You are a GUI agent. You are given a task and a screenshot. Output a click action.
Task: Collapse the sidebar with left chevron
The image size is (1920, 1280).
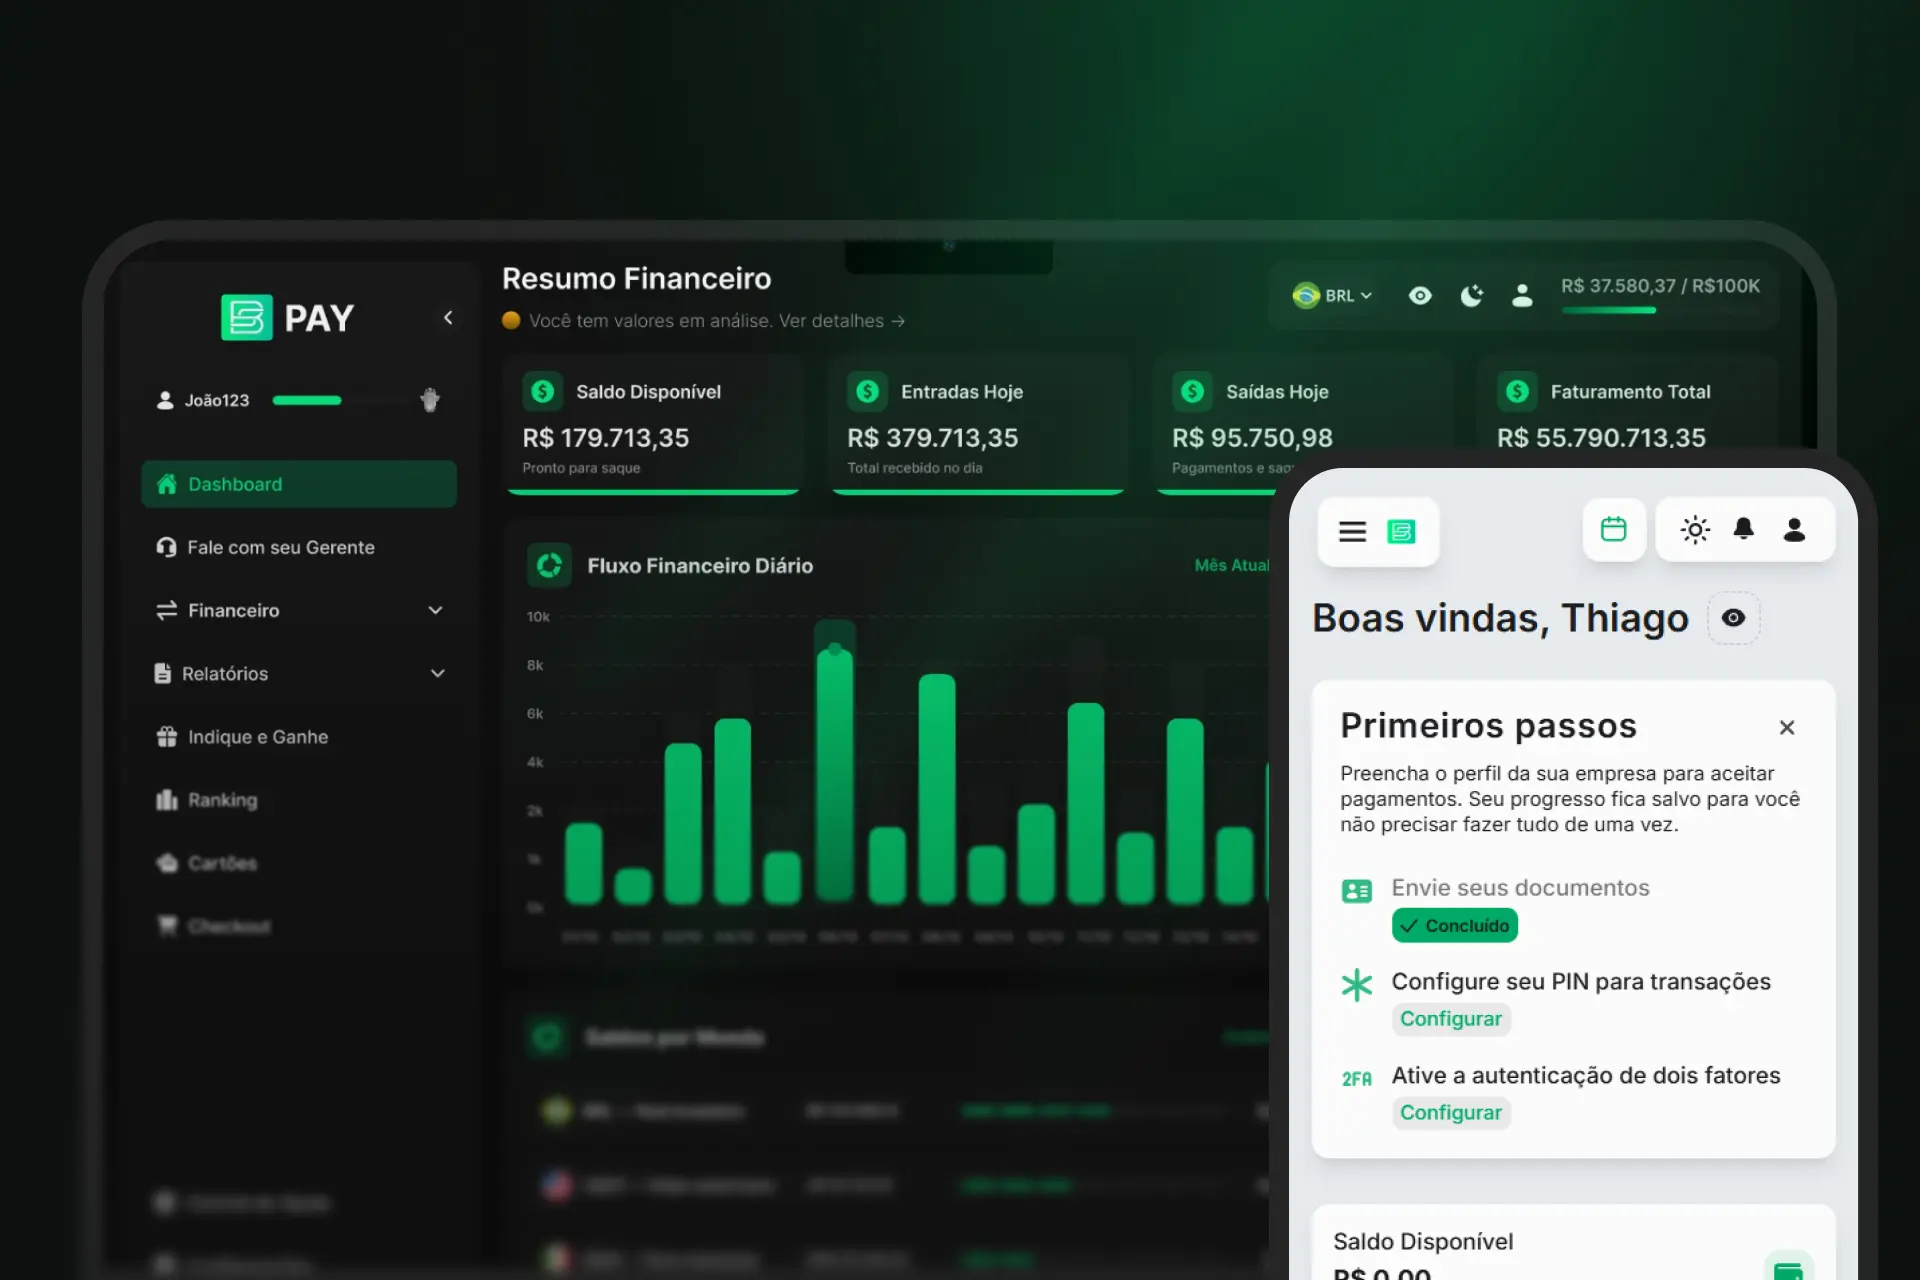click(448, 317)
